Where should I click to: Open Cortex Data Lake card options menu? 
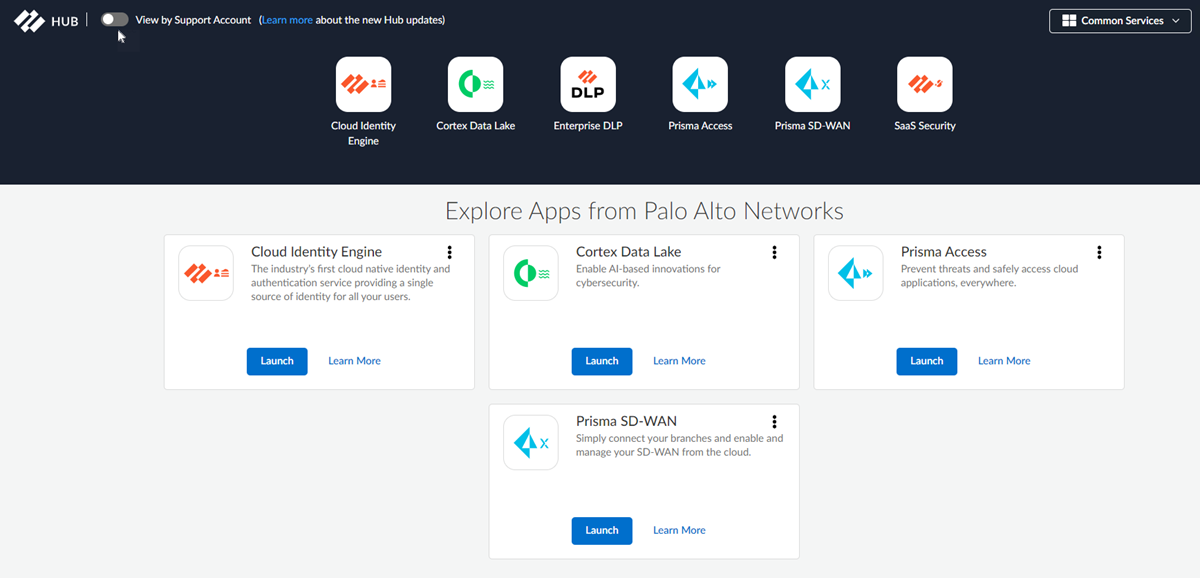click(774, 253)
